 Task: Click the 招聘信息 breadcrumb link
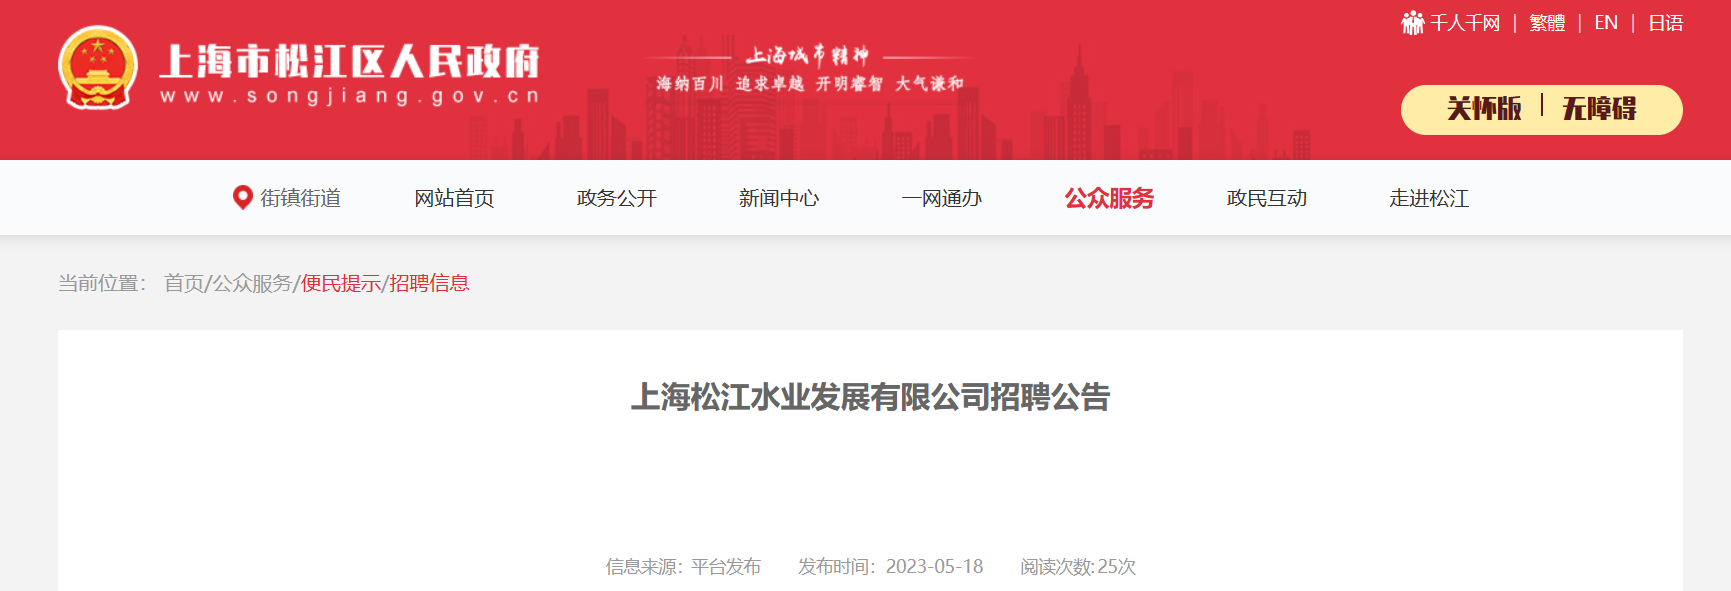pyautogui.click(x=429, y=283)
